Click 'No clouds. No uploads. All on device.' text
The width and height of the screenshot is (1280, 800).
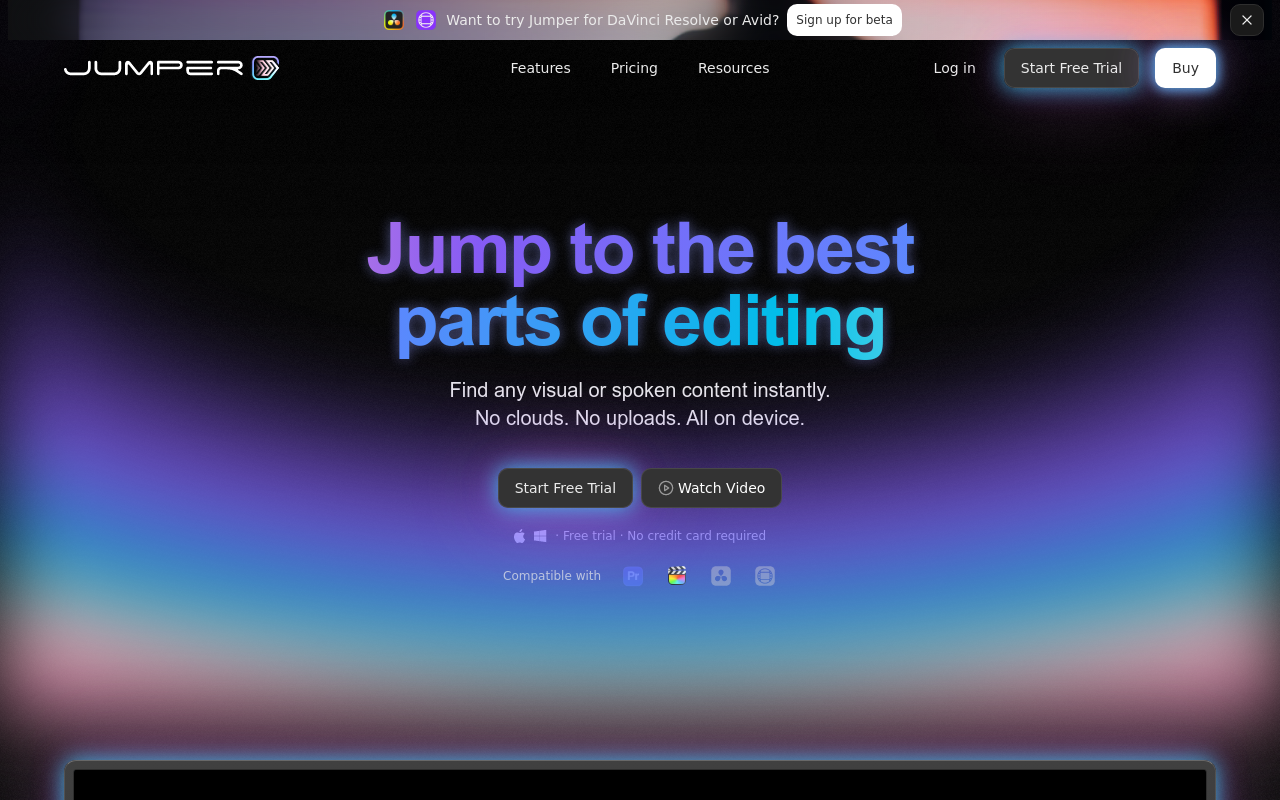coord(640,418)
